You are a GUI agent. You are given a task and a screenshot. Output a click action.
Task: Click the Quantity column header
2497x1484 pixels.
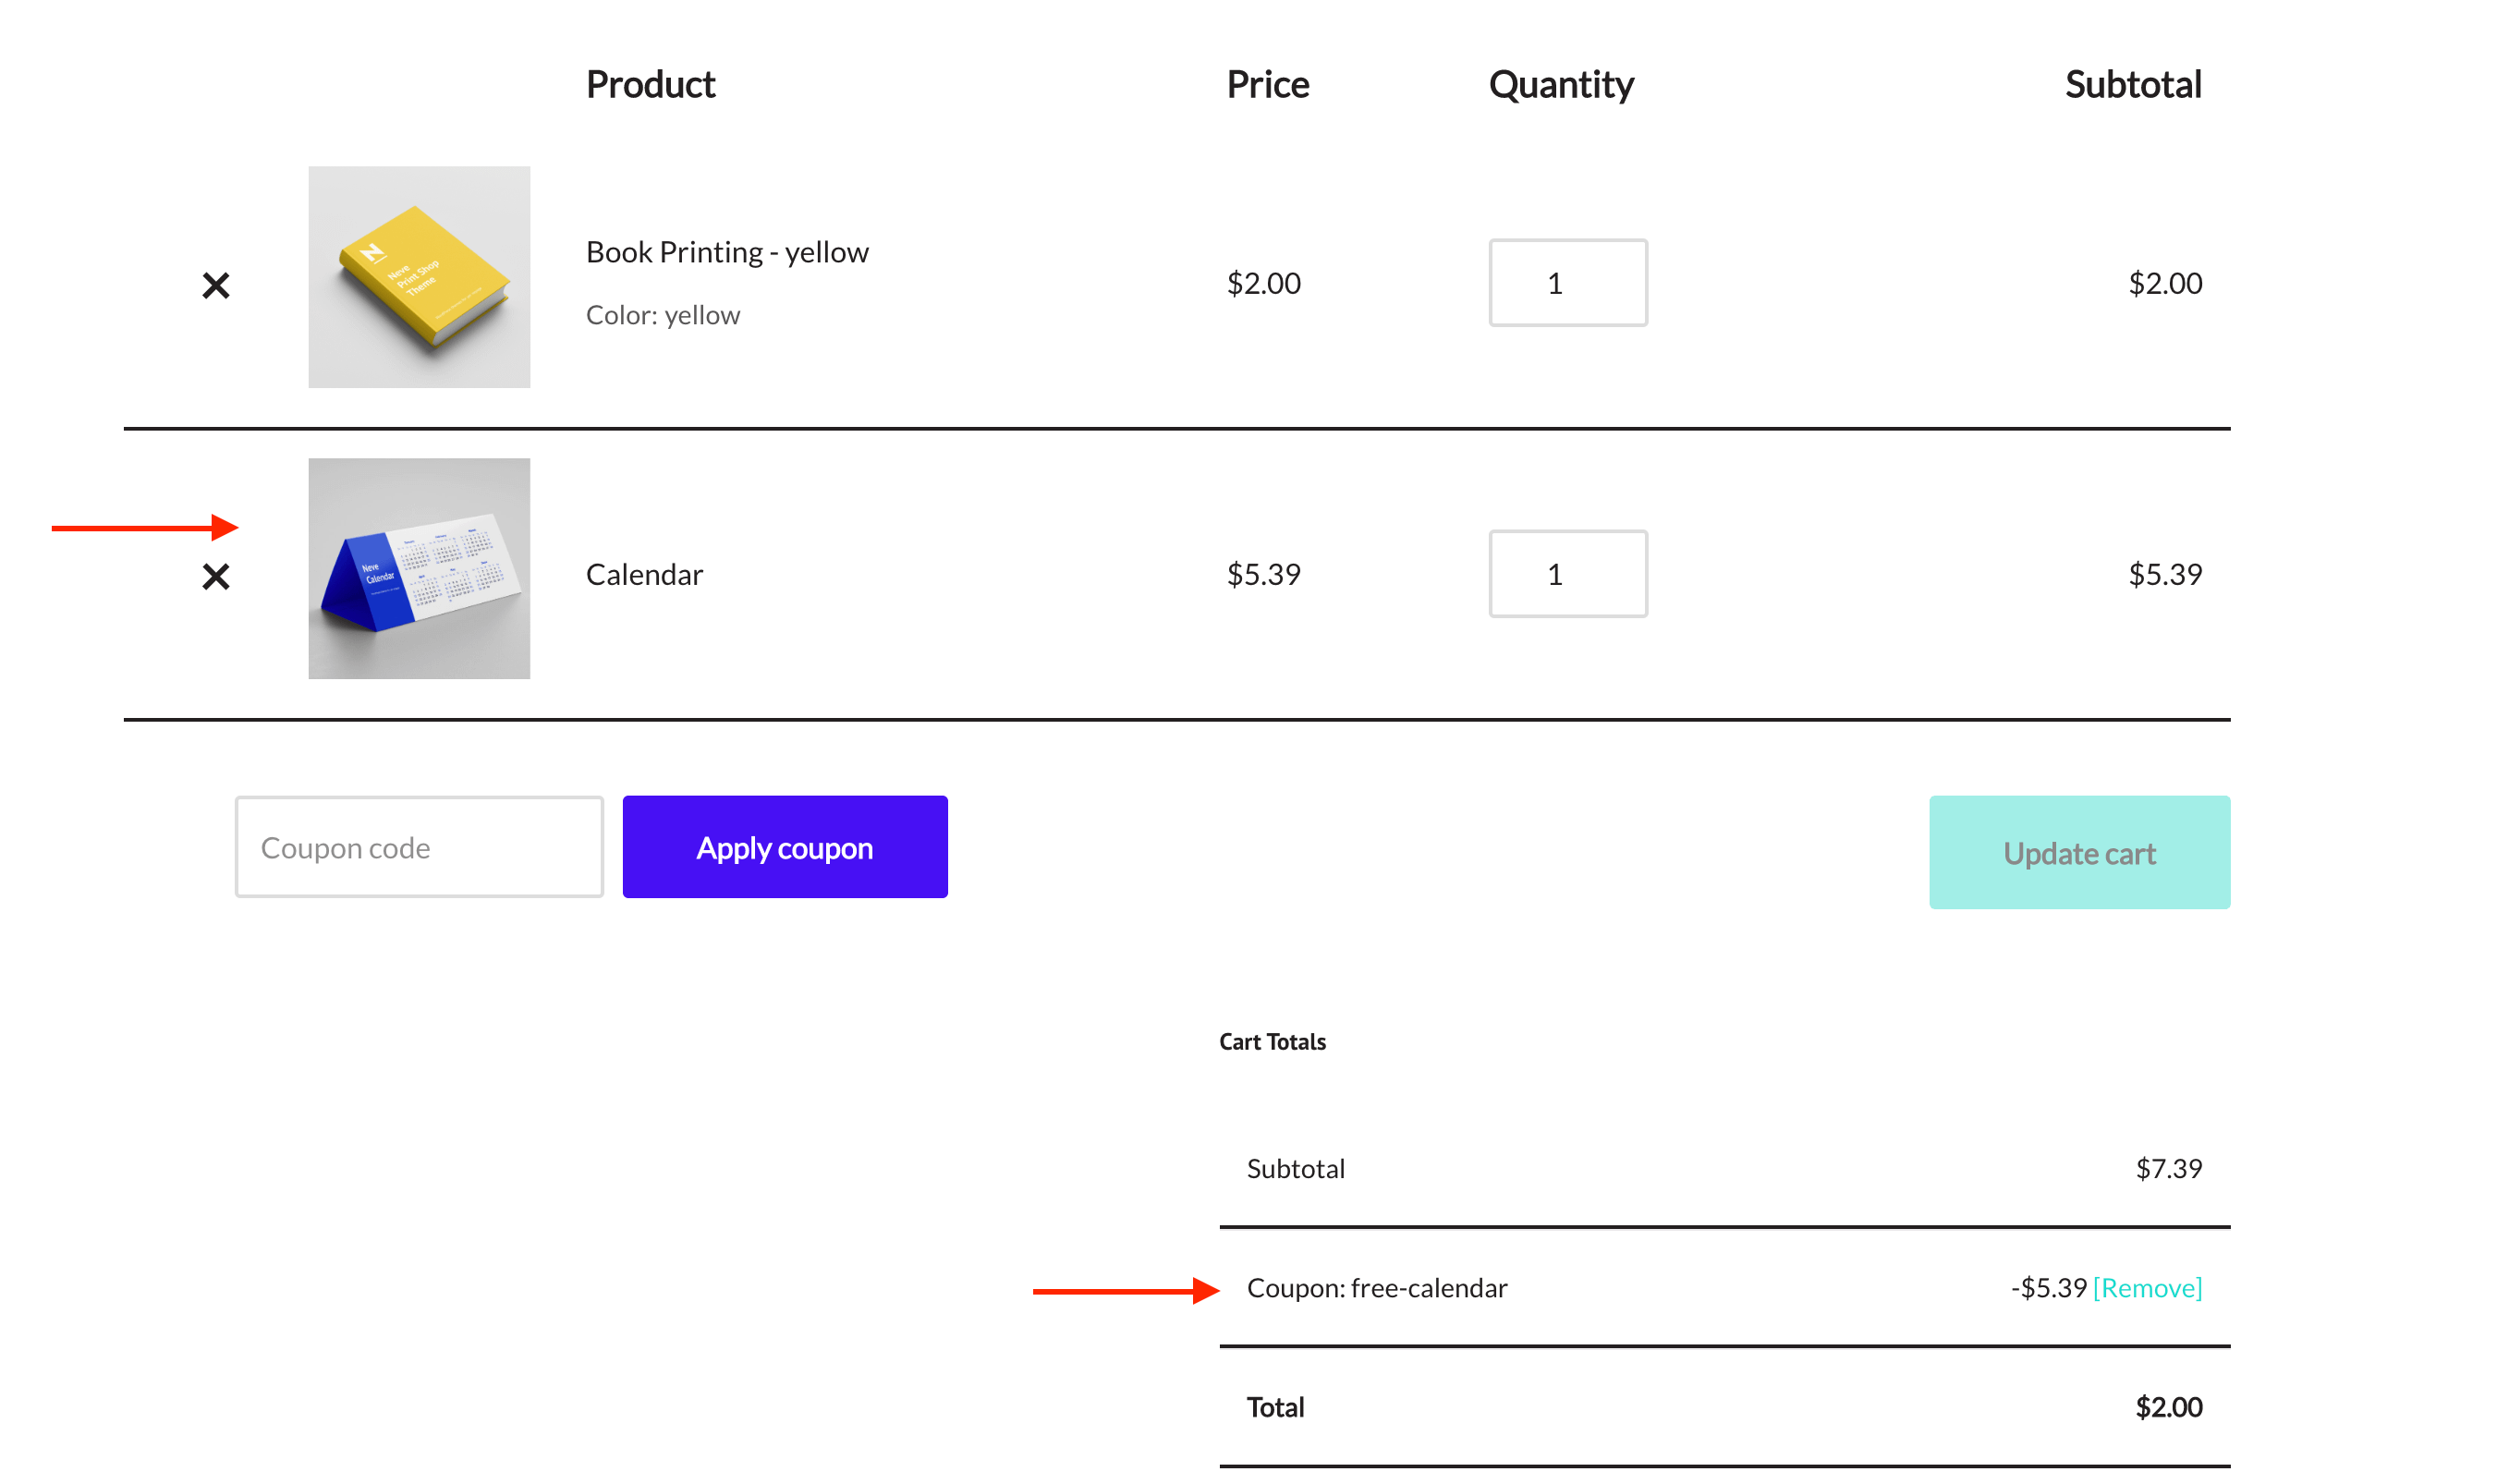point(1560,85)
